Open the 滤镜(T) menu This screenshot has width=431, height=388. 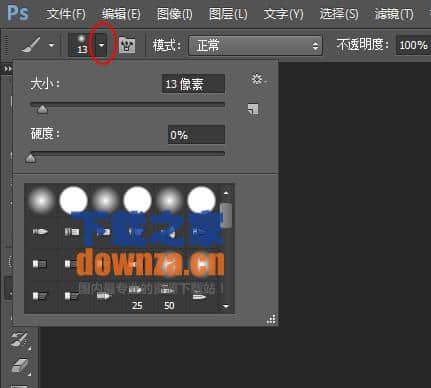394,14
